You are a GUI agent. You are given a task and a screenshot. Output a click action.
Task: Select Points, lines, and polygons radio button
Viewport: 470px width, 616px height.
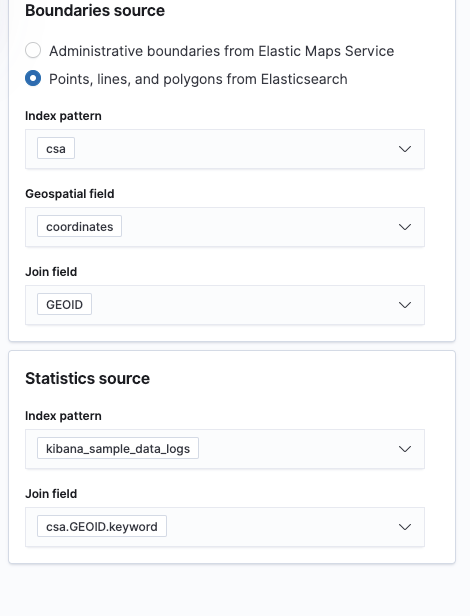33,78
